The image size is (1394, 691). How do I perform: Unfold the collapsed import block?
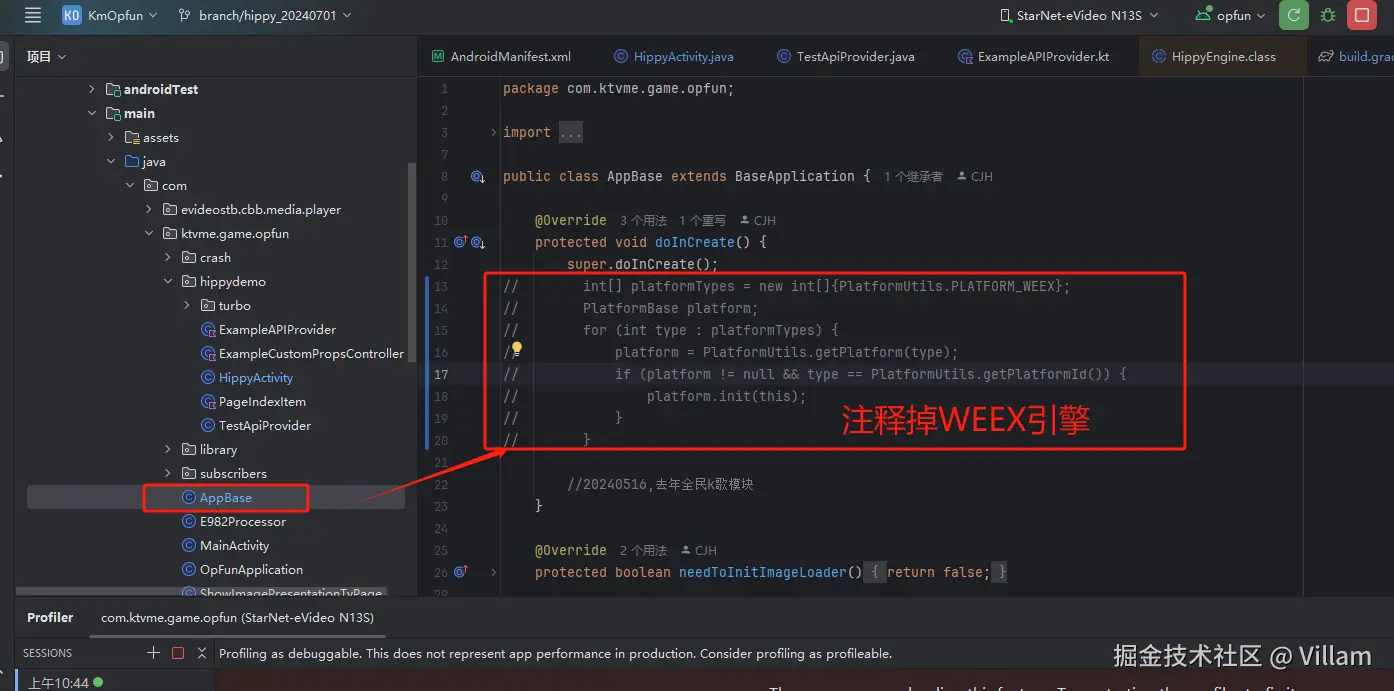click(494, 132)
